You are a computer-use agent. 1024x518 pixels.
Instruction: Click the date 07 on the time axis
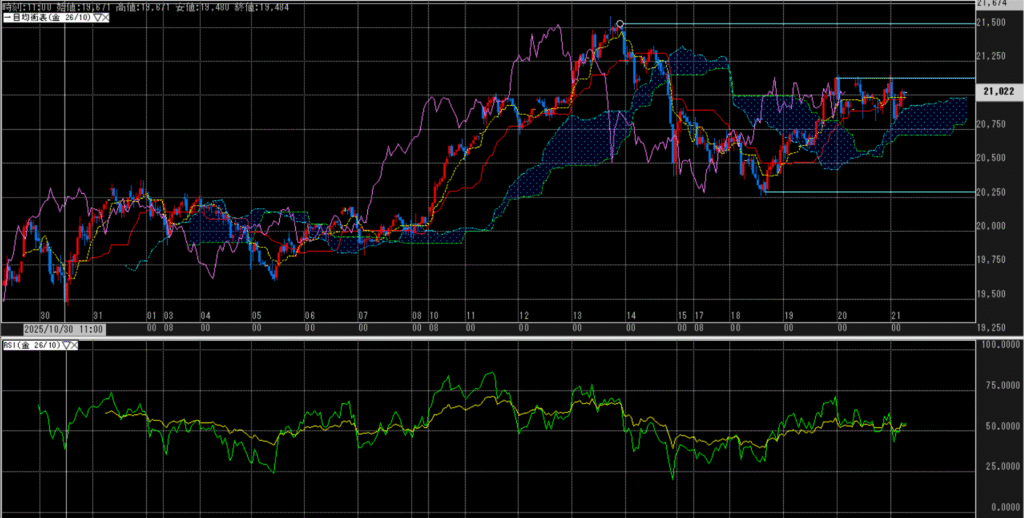pyautogui.click(x=363, y=314)
